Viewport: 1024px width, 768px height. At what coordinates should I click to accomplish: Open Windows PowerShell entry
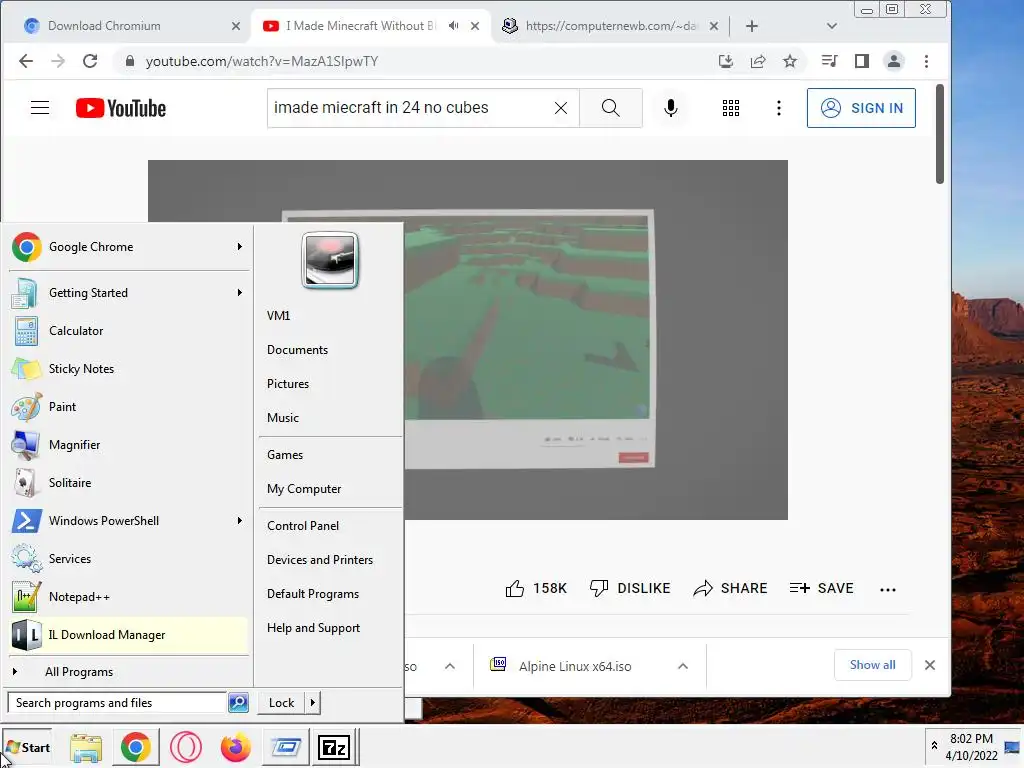coord(128,520)
